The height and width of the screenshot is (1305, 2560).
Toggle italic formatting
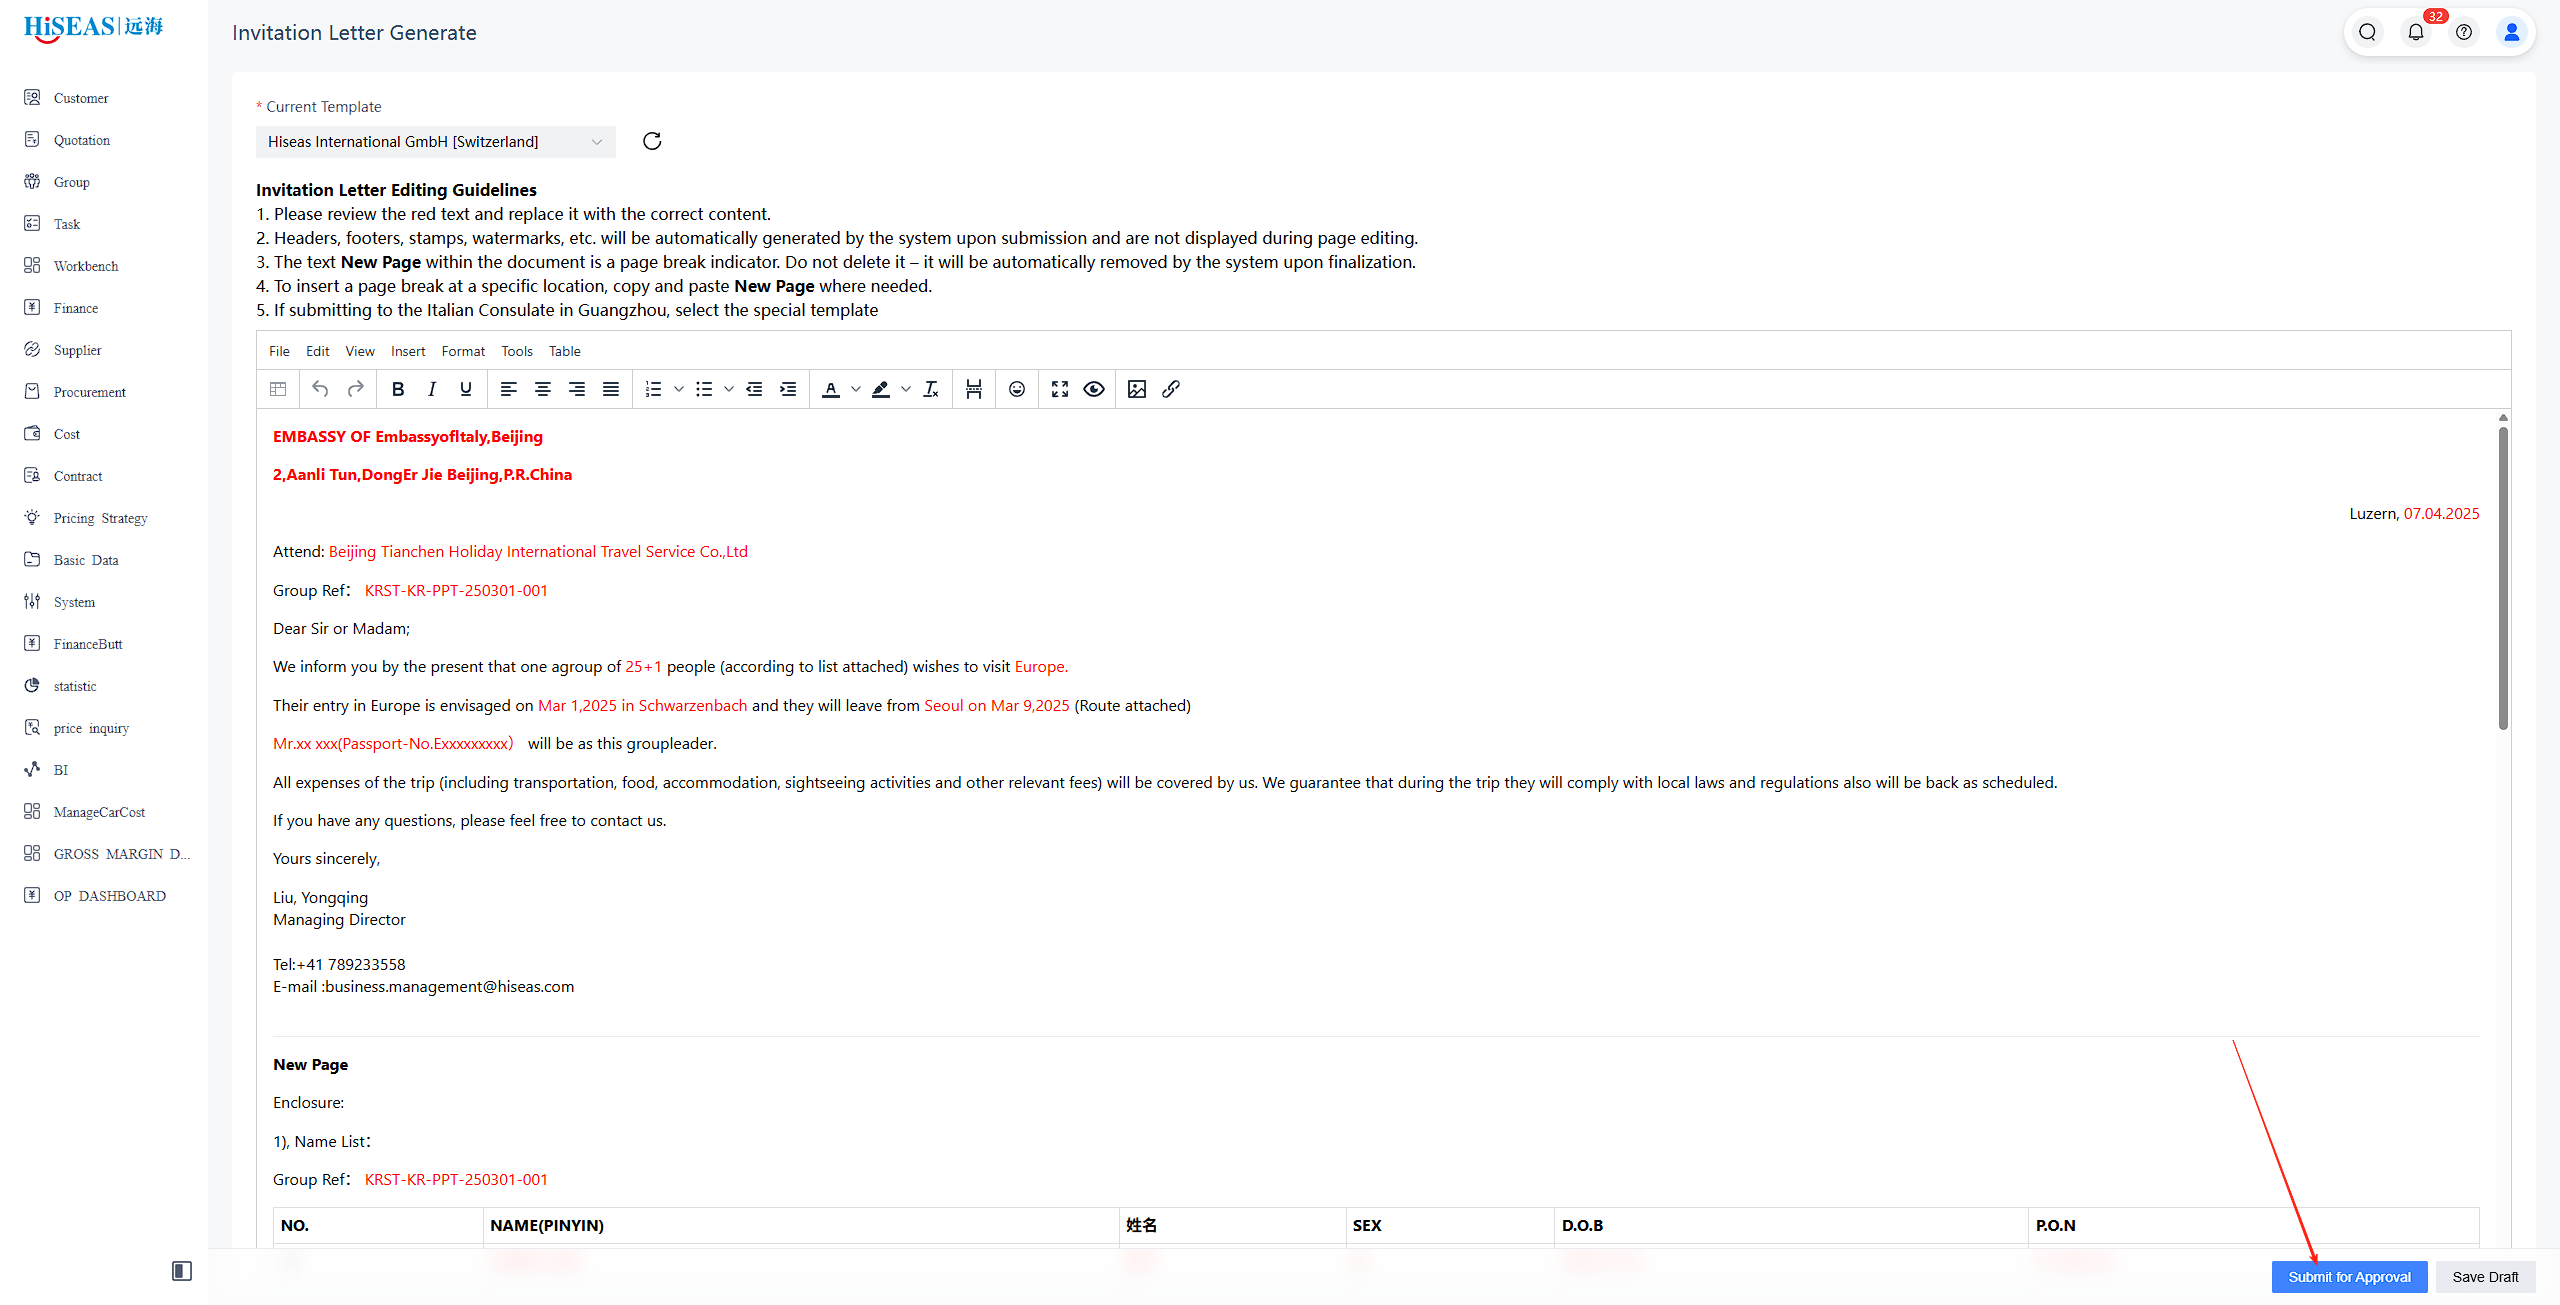point(432,389)
